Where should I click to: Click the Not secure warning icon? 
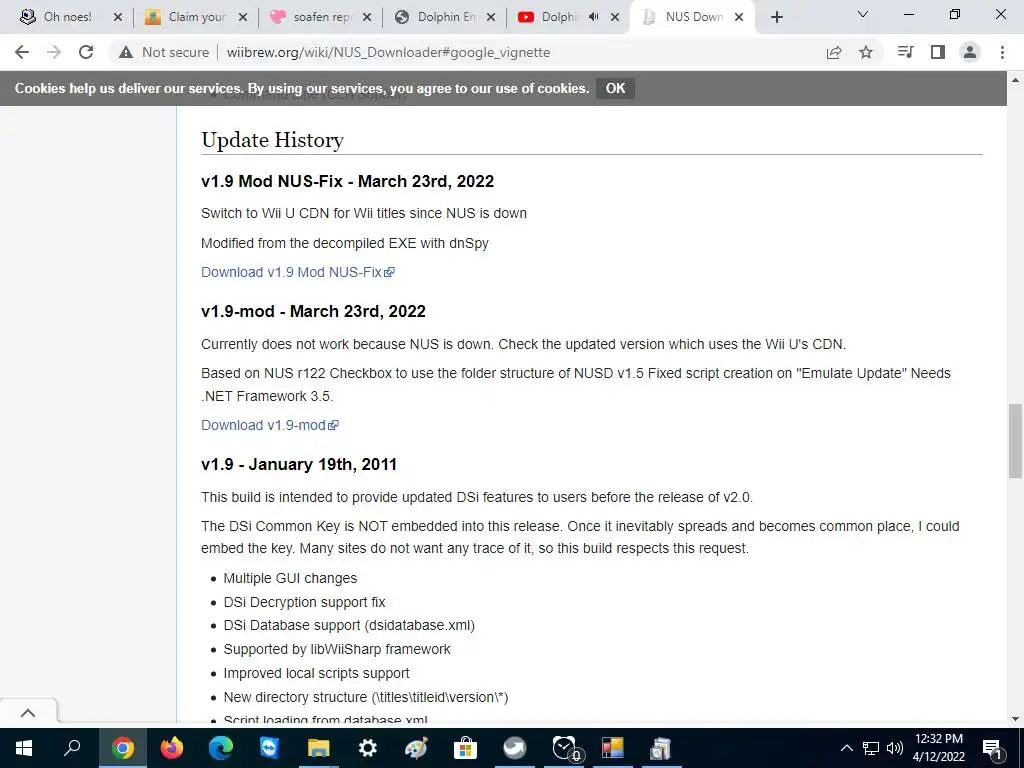click(x=126, y=52)
